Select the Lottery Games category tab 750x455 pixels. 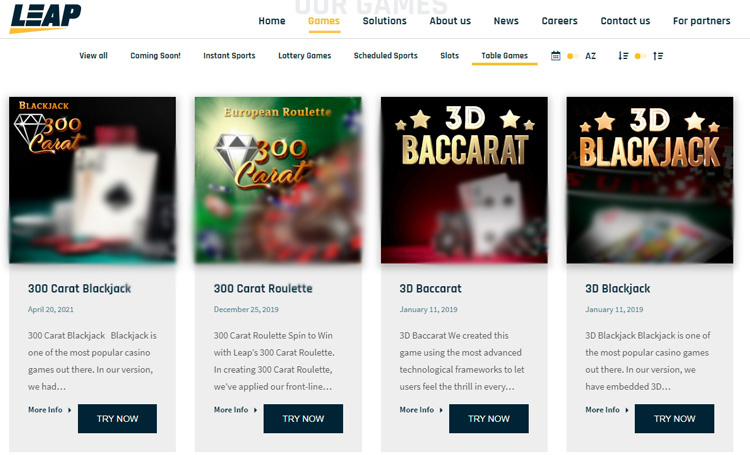[305, 55]
